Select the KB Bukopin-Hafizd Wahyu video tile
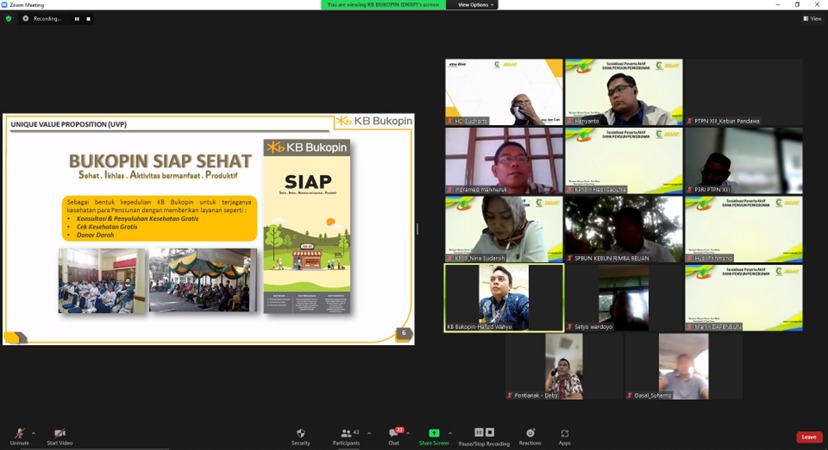This screenshot has height=450, width=828. pos(504,297)
